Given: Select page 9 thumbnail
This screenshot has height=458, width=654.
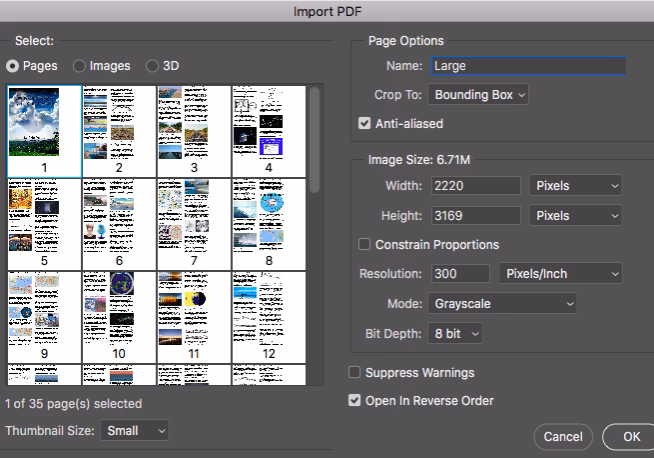Looking at the screenshot, I should (x=44, y=317).
